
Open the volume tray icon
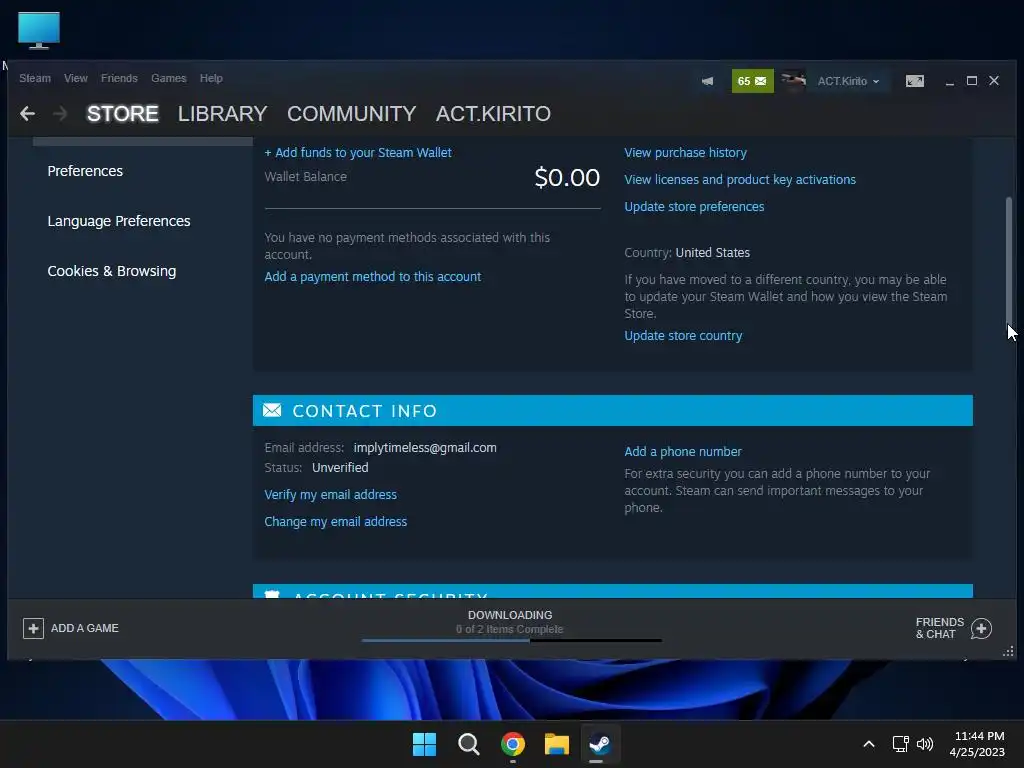(x=925, y=744)
